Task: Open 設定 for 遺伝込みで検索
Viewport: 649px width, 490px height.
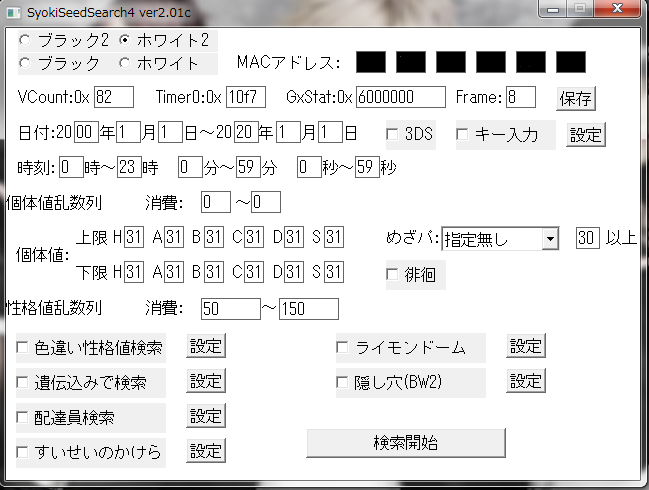Action: point(206,381)
